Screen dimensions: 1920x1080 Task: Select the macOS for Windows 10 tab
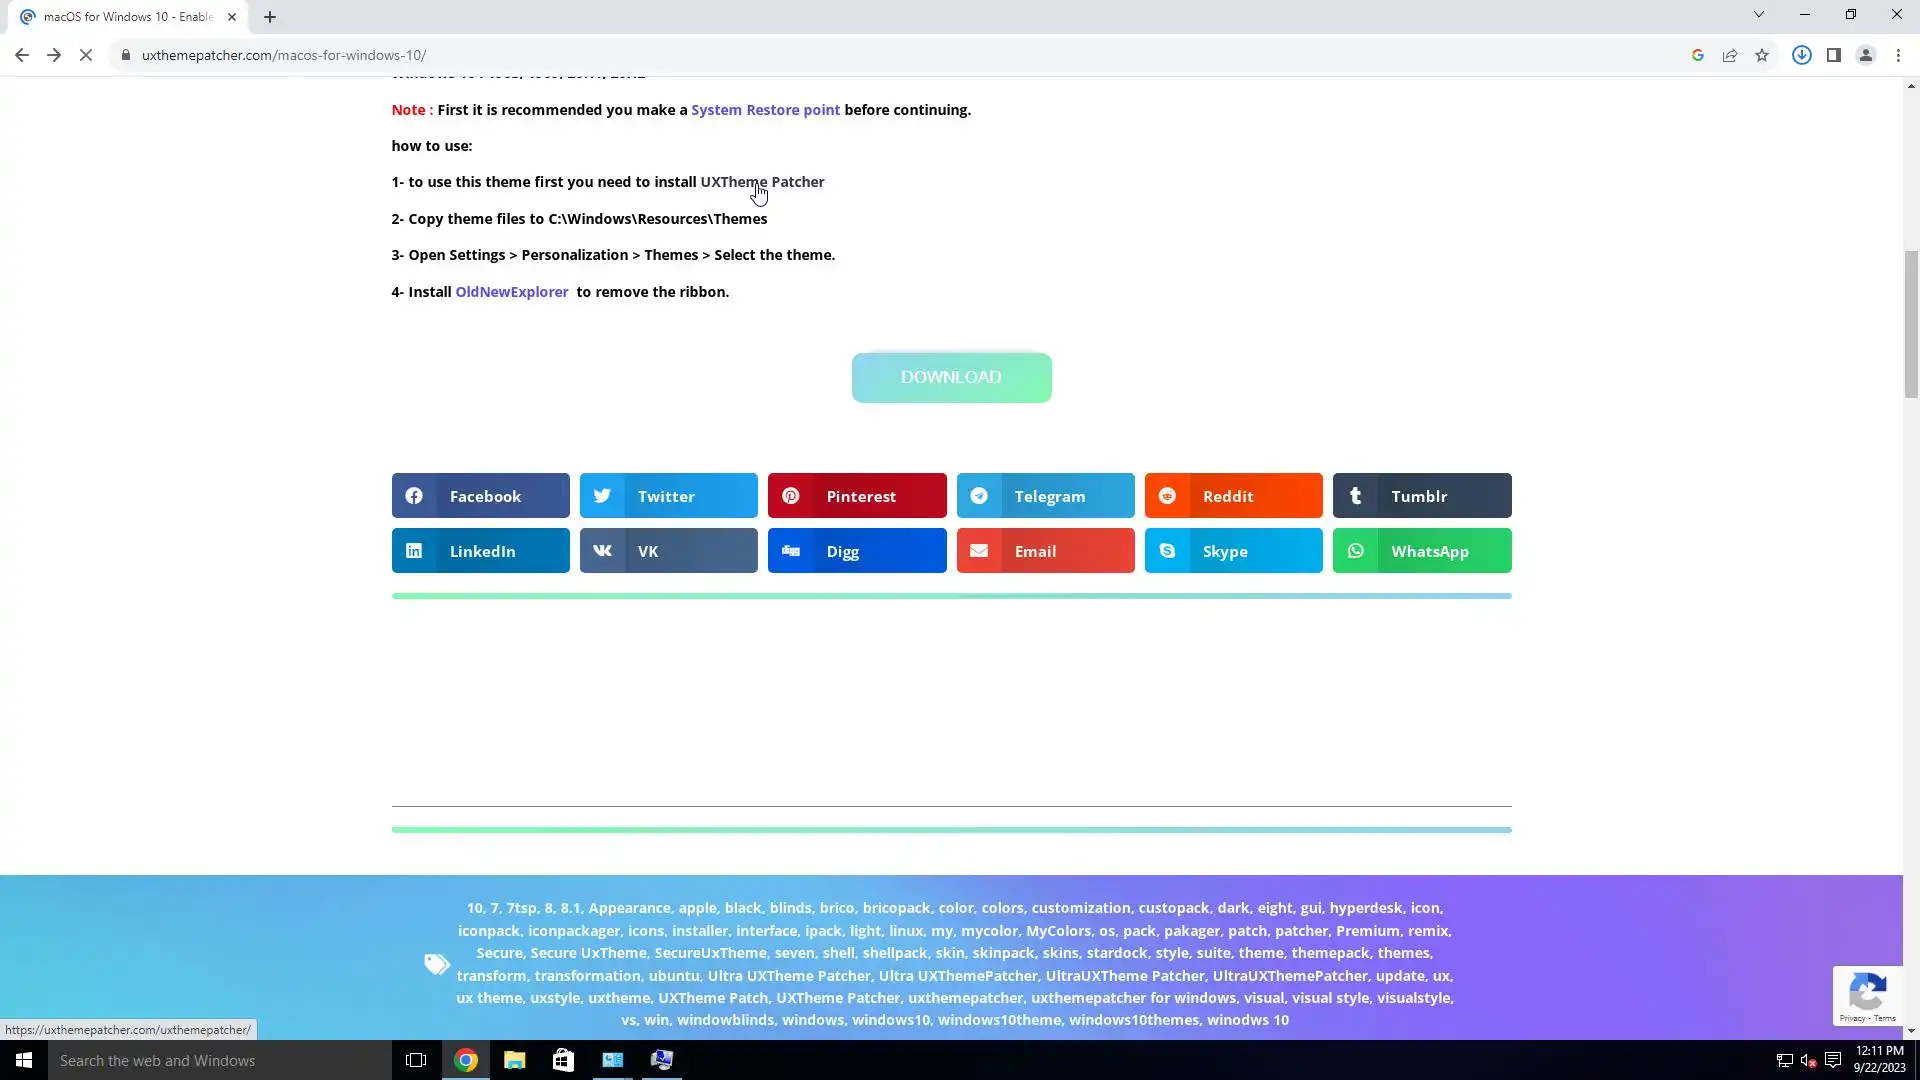tap(128, 17)
